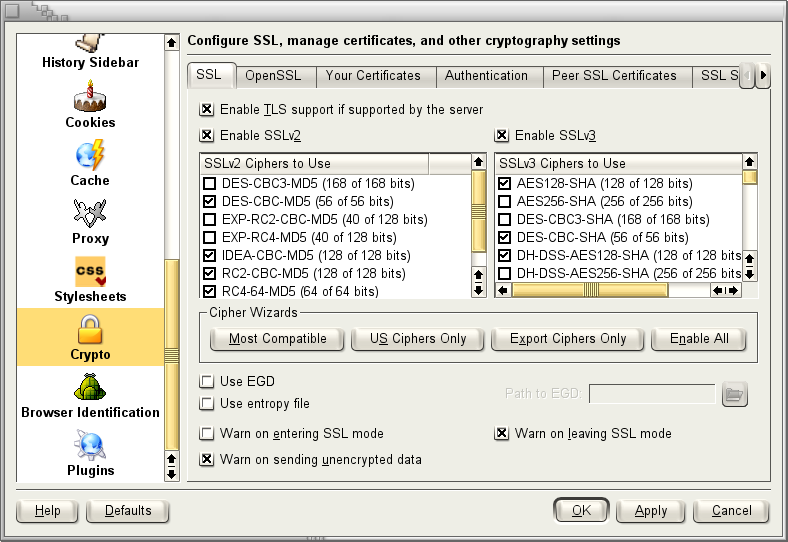Click the Help button
The height and width of the screenshot is (542, 788).
point(47,511)
